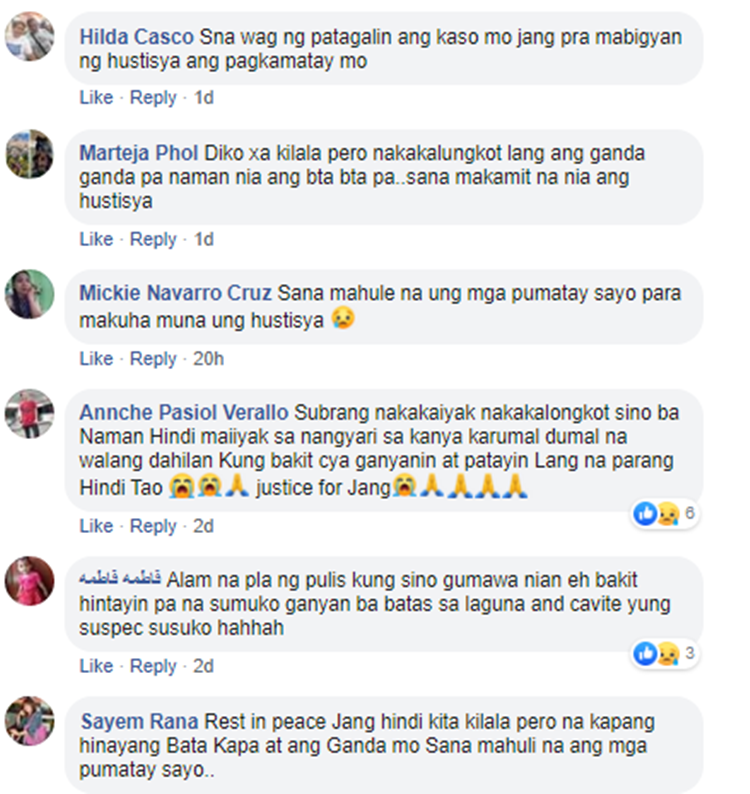
Task: View the 3 reactions on police comment
Action: pyautogui.click(x=665, y=653)
